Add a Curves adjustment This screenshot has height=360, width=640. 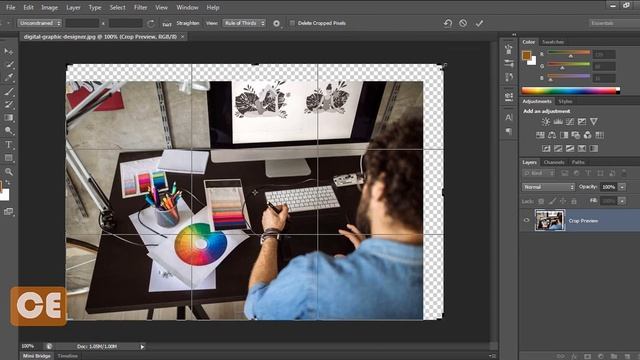tap(570, 121)
